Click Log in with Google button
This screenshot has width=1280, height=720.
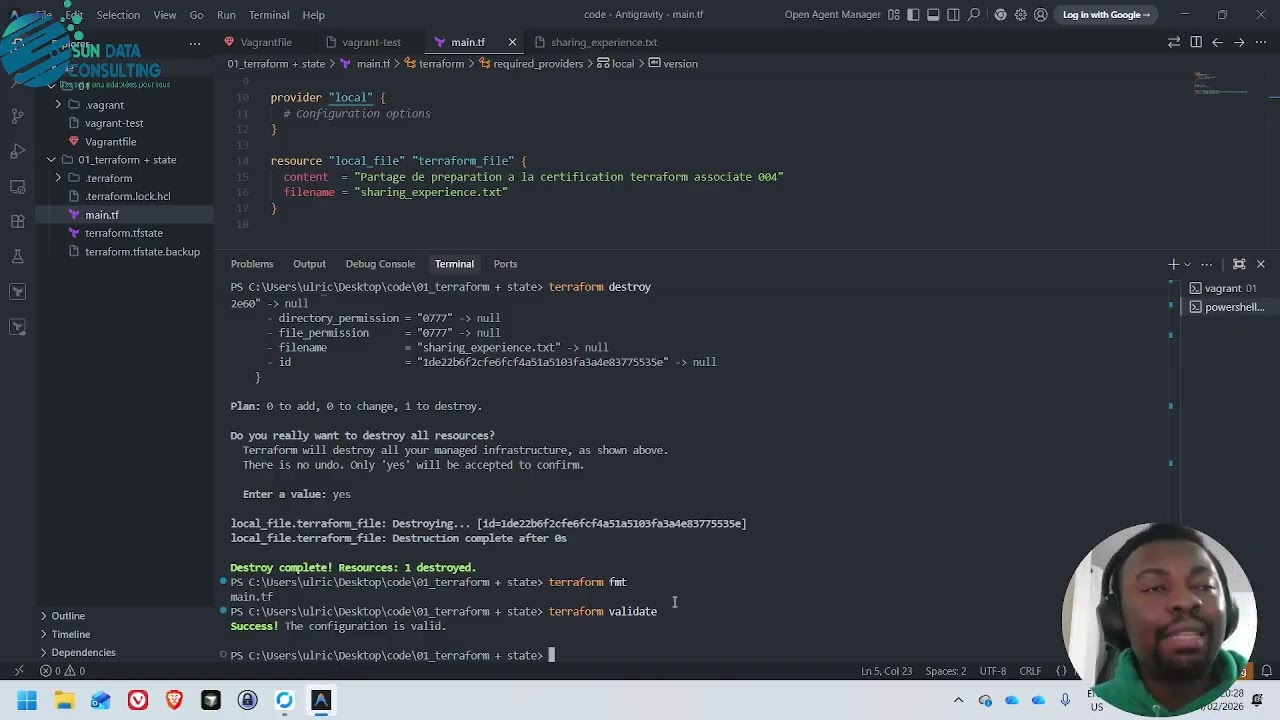pyautogui.click(x=1106, y=15)
